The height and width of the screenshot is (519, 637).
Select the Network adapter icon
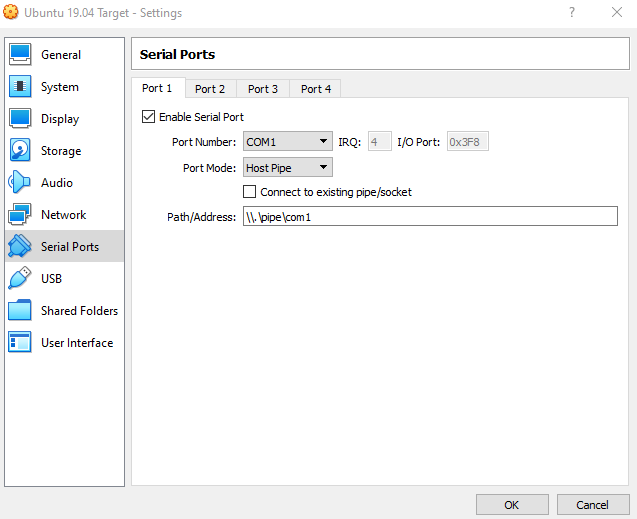click(x=20, y=215)
